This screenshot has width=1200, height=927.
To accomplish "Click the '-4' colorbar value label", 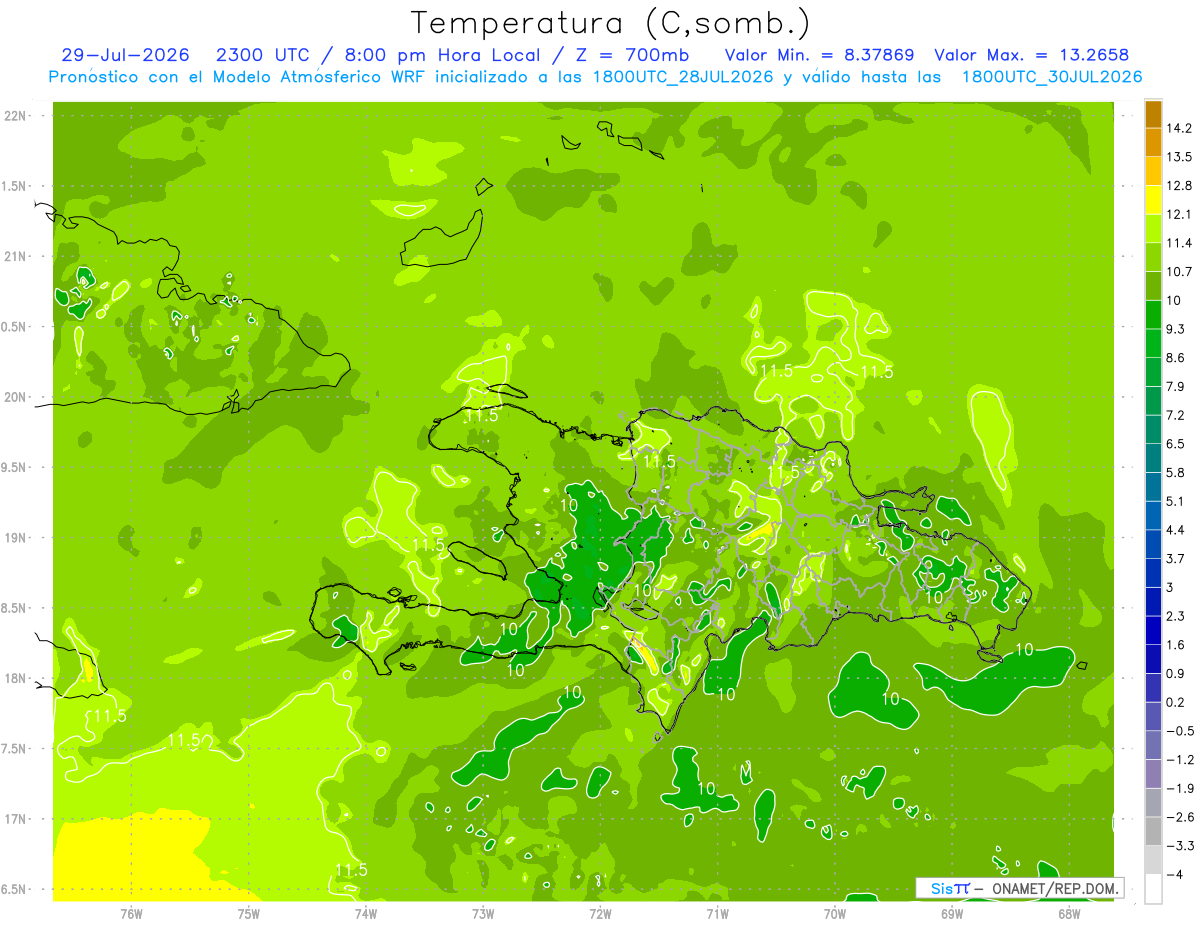I will (1174, 875).
